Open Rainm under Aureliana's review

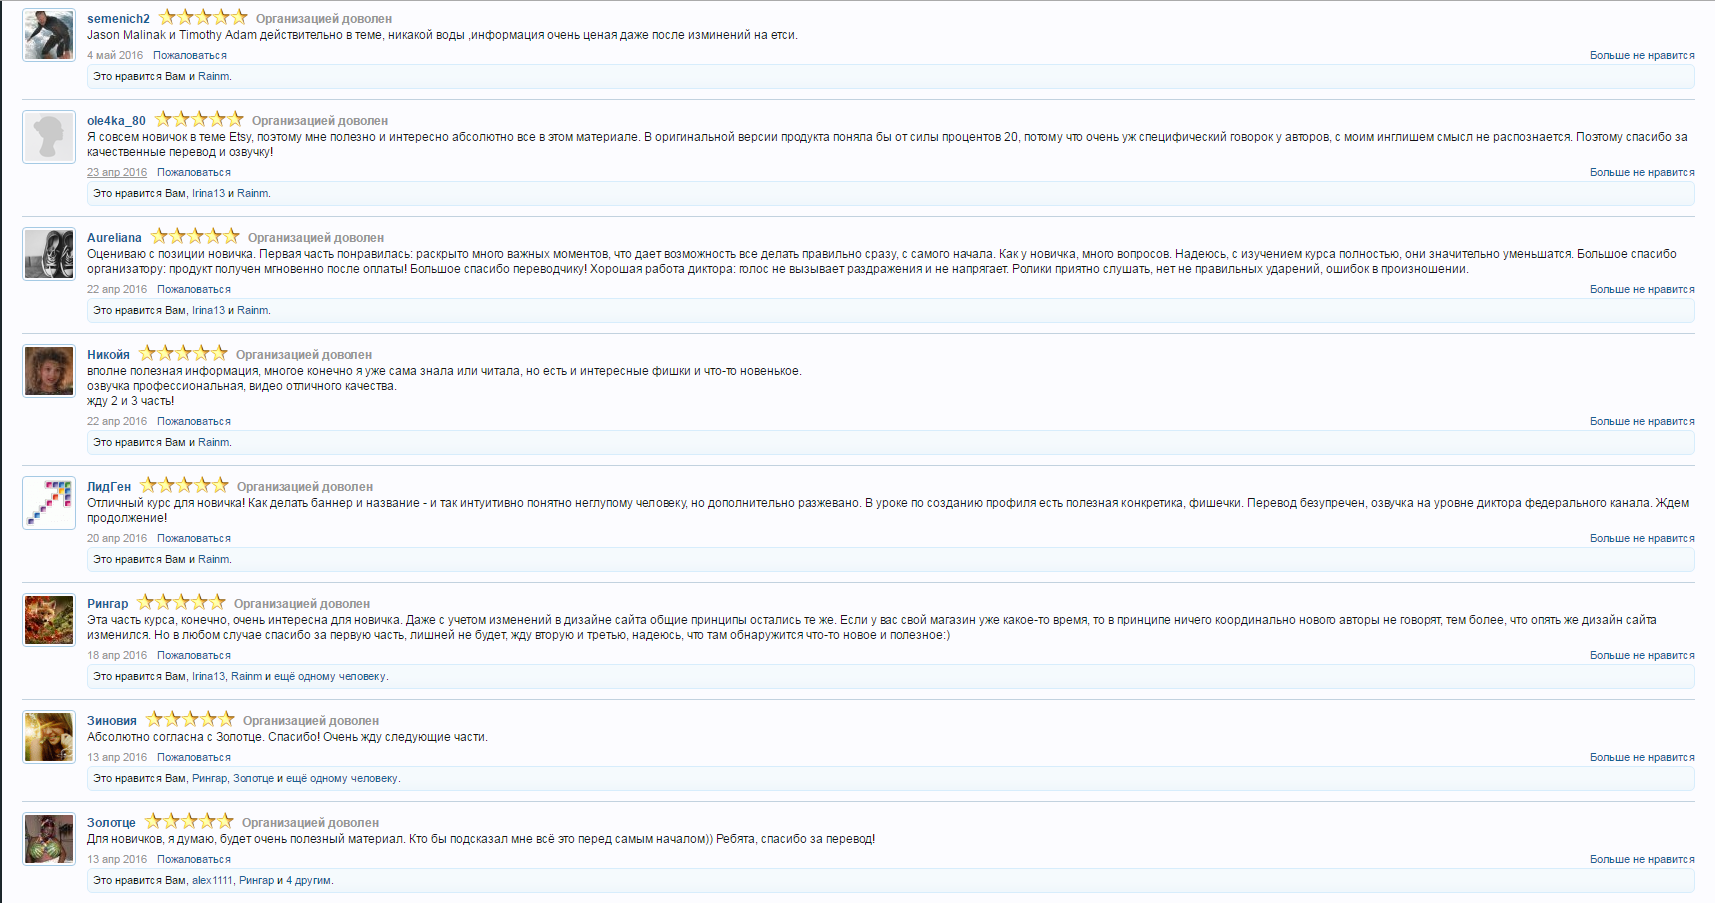click(x=253, y=311)
